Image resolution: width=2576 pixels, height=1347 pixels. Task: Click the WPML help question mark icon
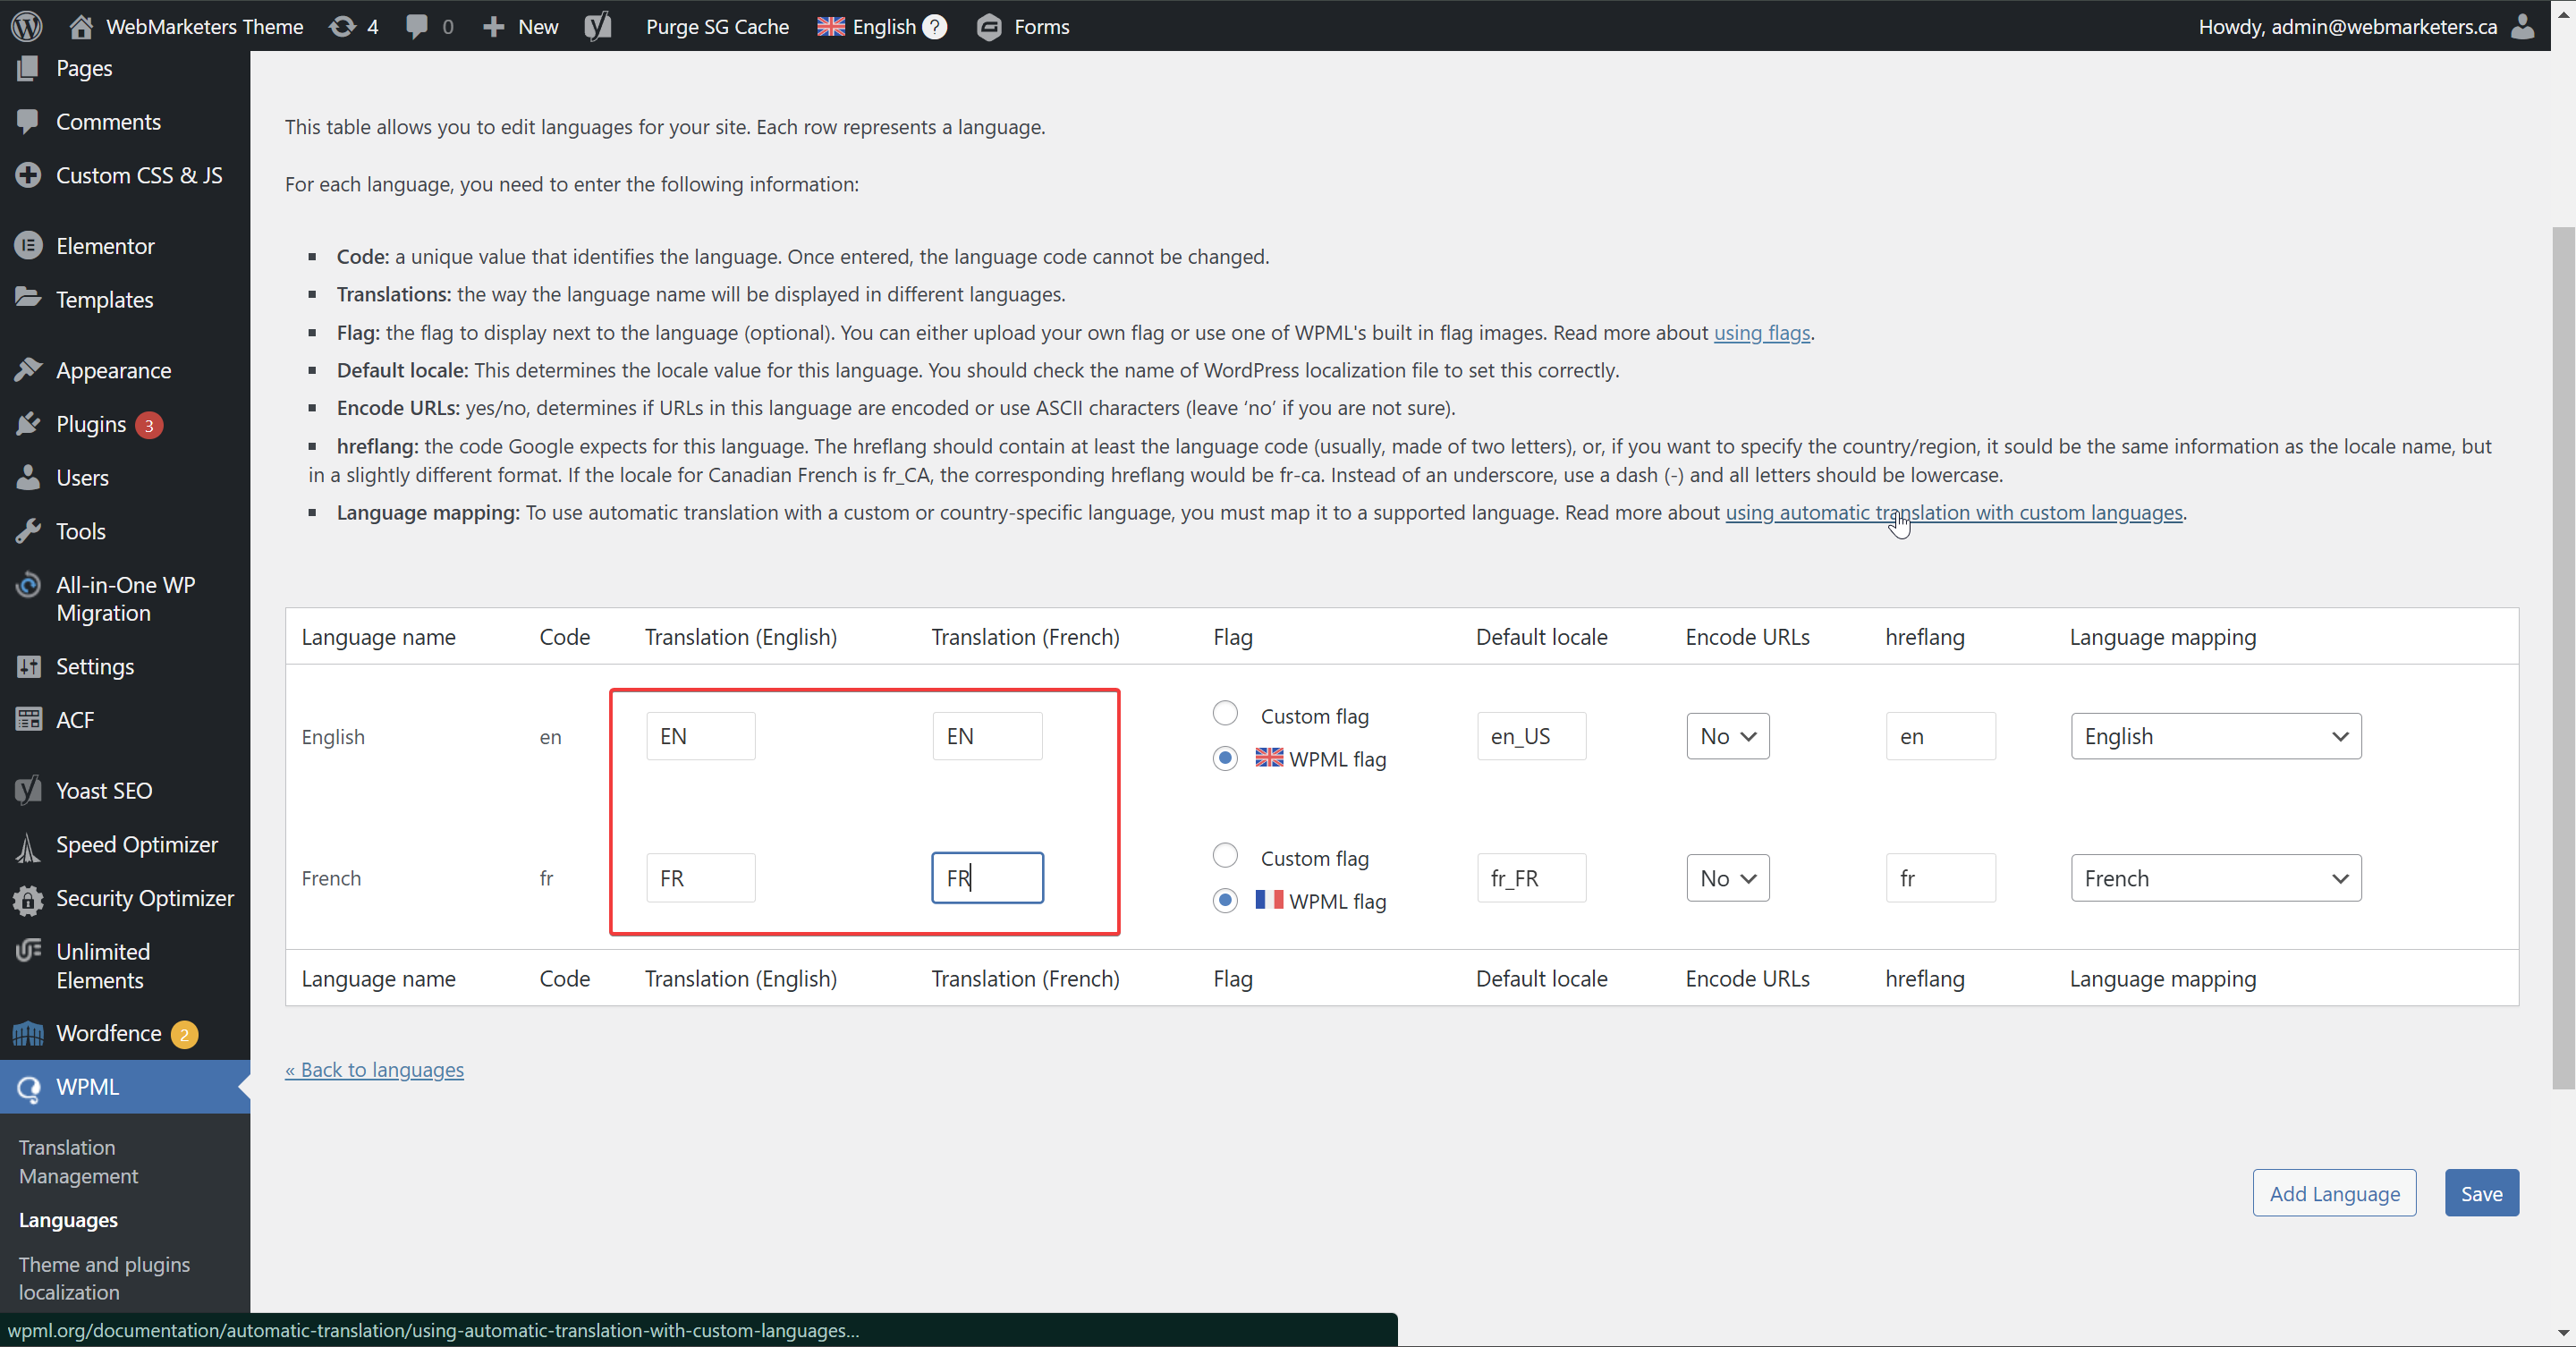coord(935,27)
